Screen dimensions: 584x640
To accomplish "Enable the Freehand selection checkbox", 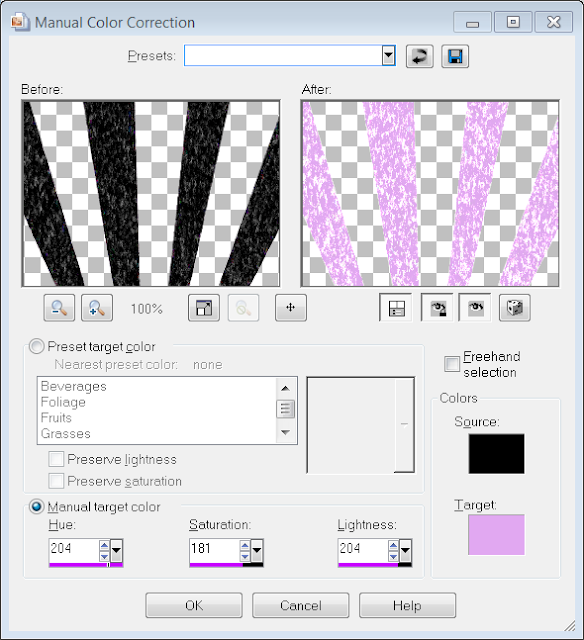I will pos(452,364).
